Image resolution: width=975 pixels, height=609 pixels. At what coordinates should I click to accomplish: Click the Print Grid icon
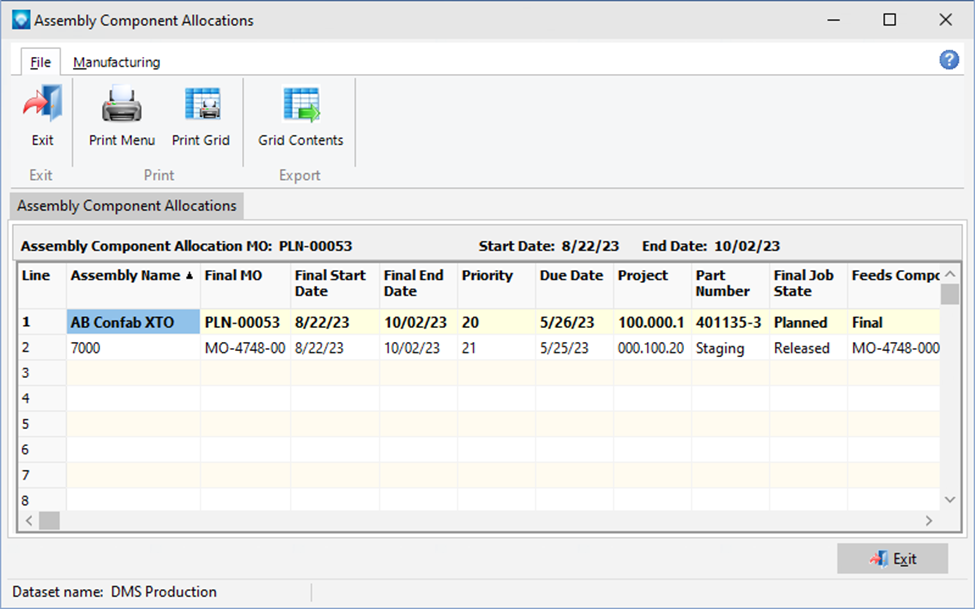point(202,104)
